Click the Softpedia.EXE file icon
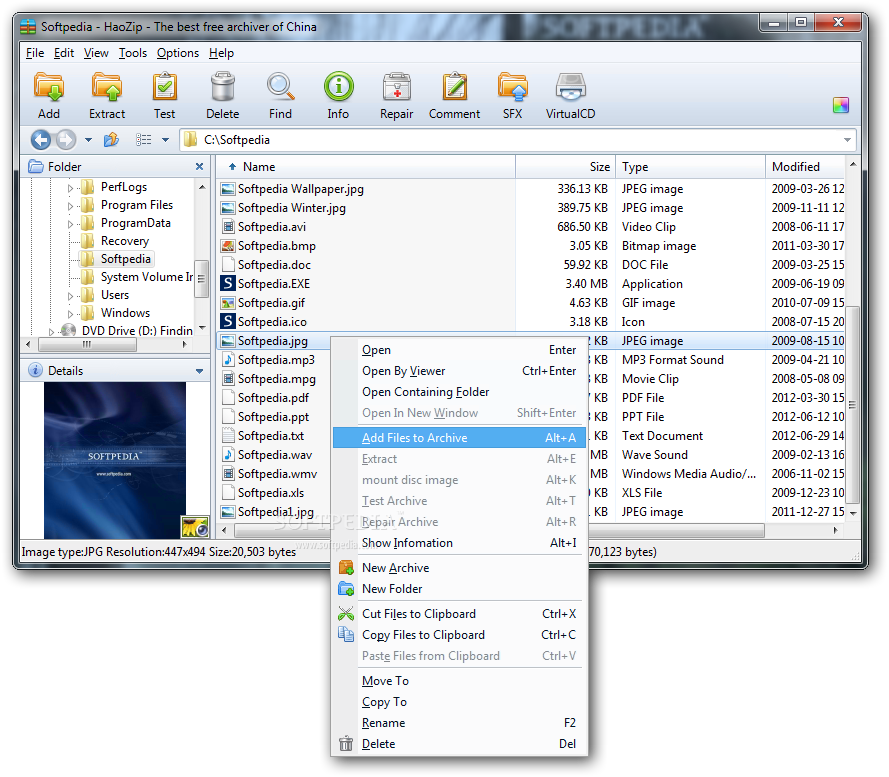Image resolution: width=889 pixels, height=777 pixels. pos(227,284)
